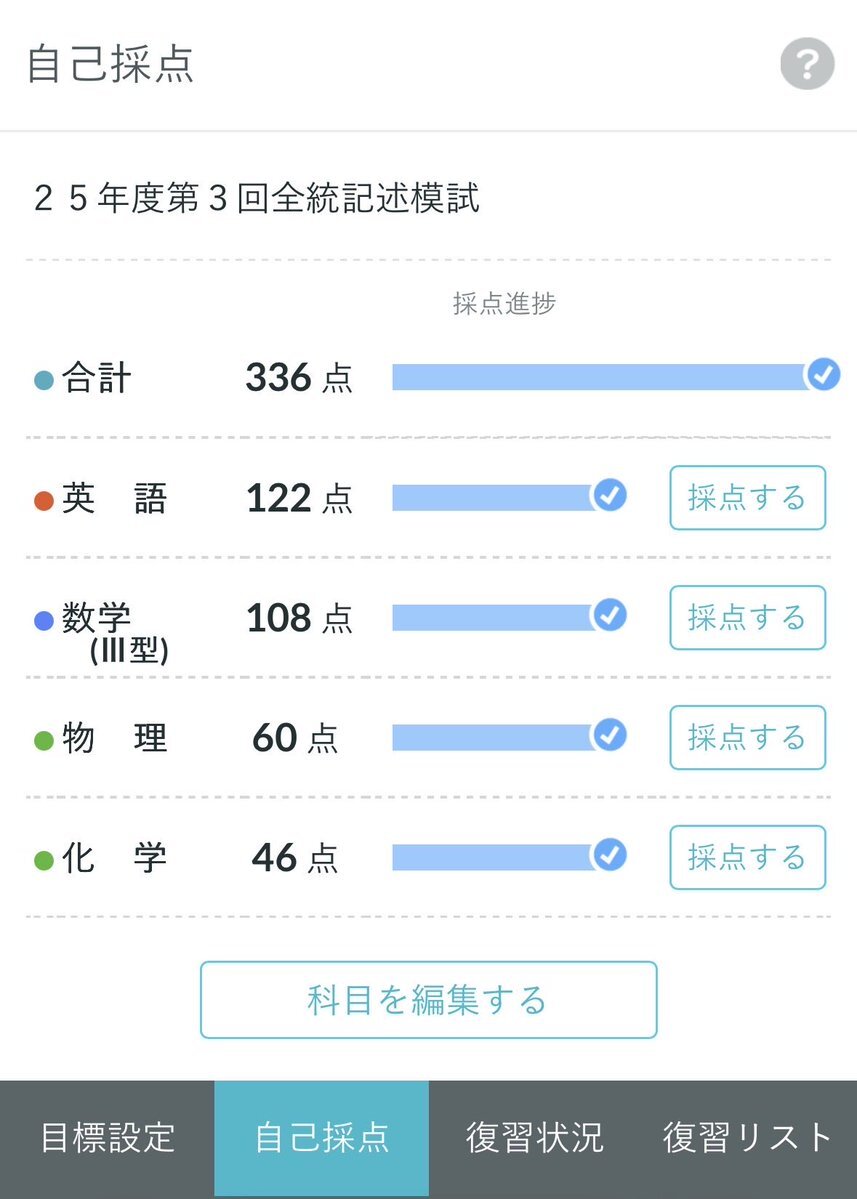The width and height of the screenshot is (857, 1199).
Task: Go to the 復習状況 tab
Action: (x=535, y=1138)
